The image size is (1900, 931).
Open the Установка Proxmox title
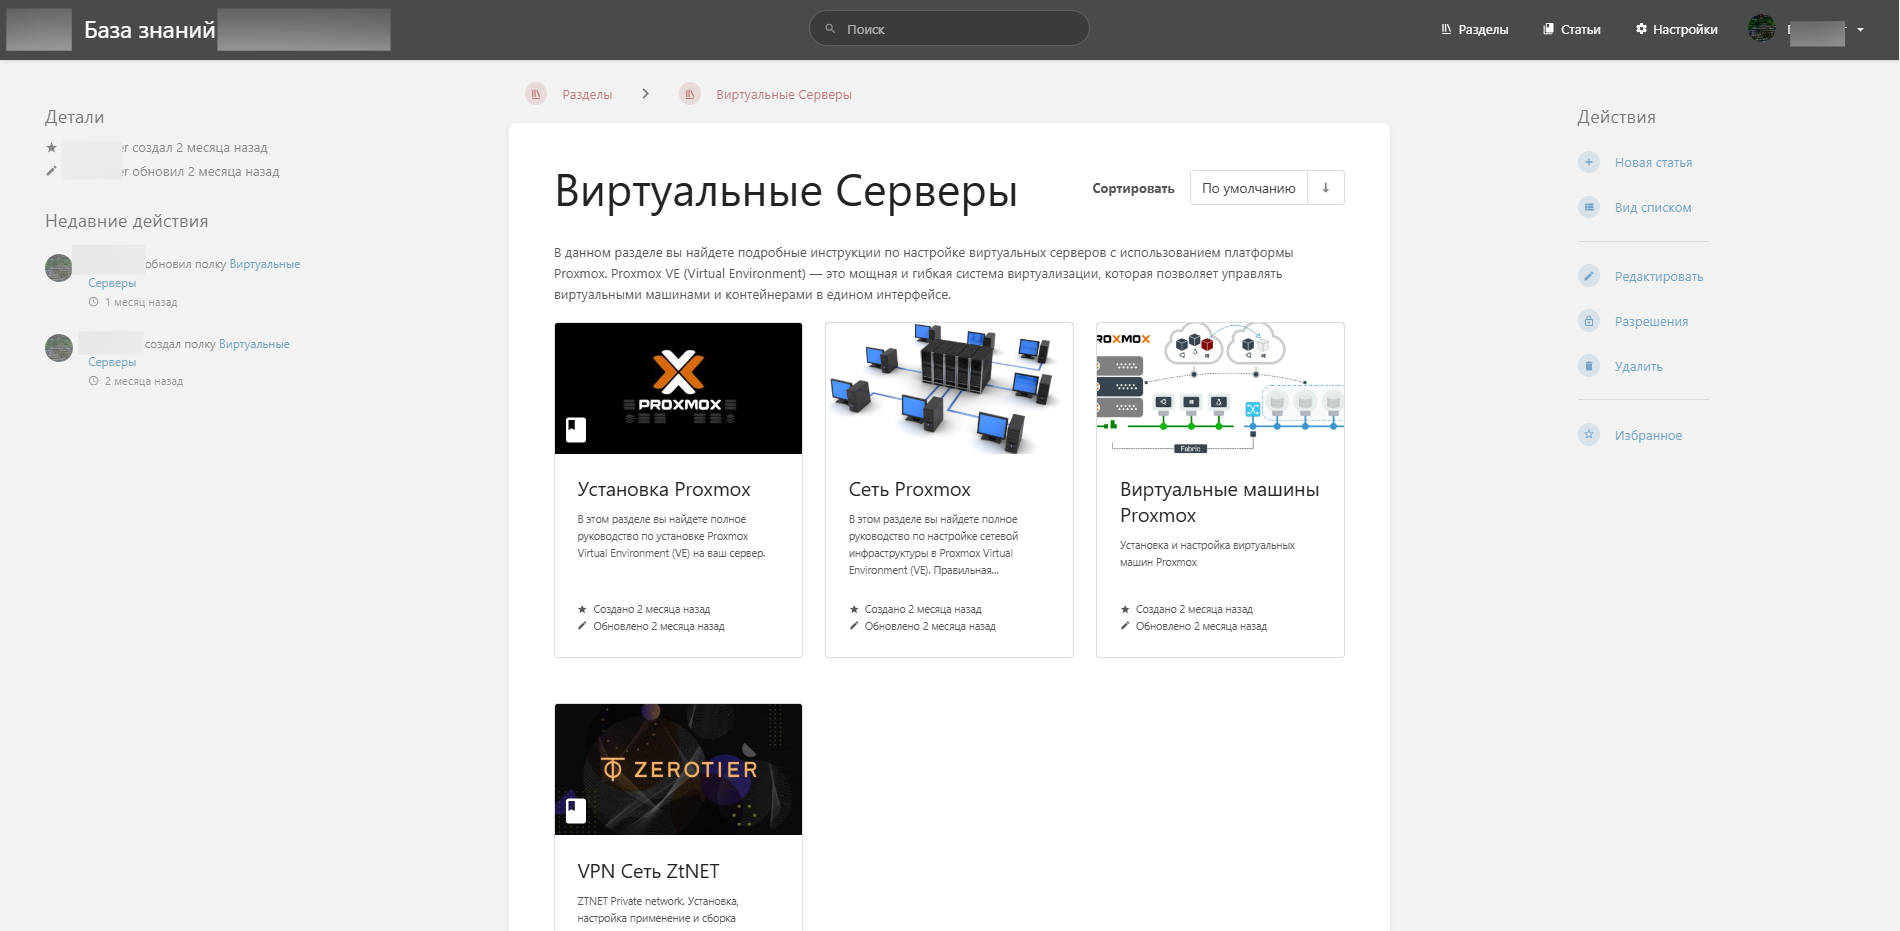click(664, 489)
